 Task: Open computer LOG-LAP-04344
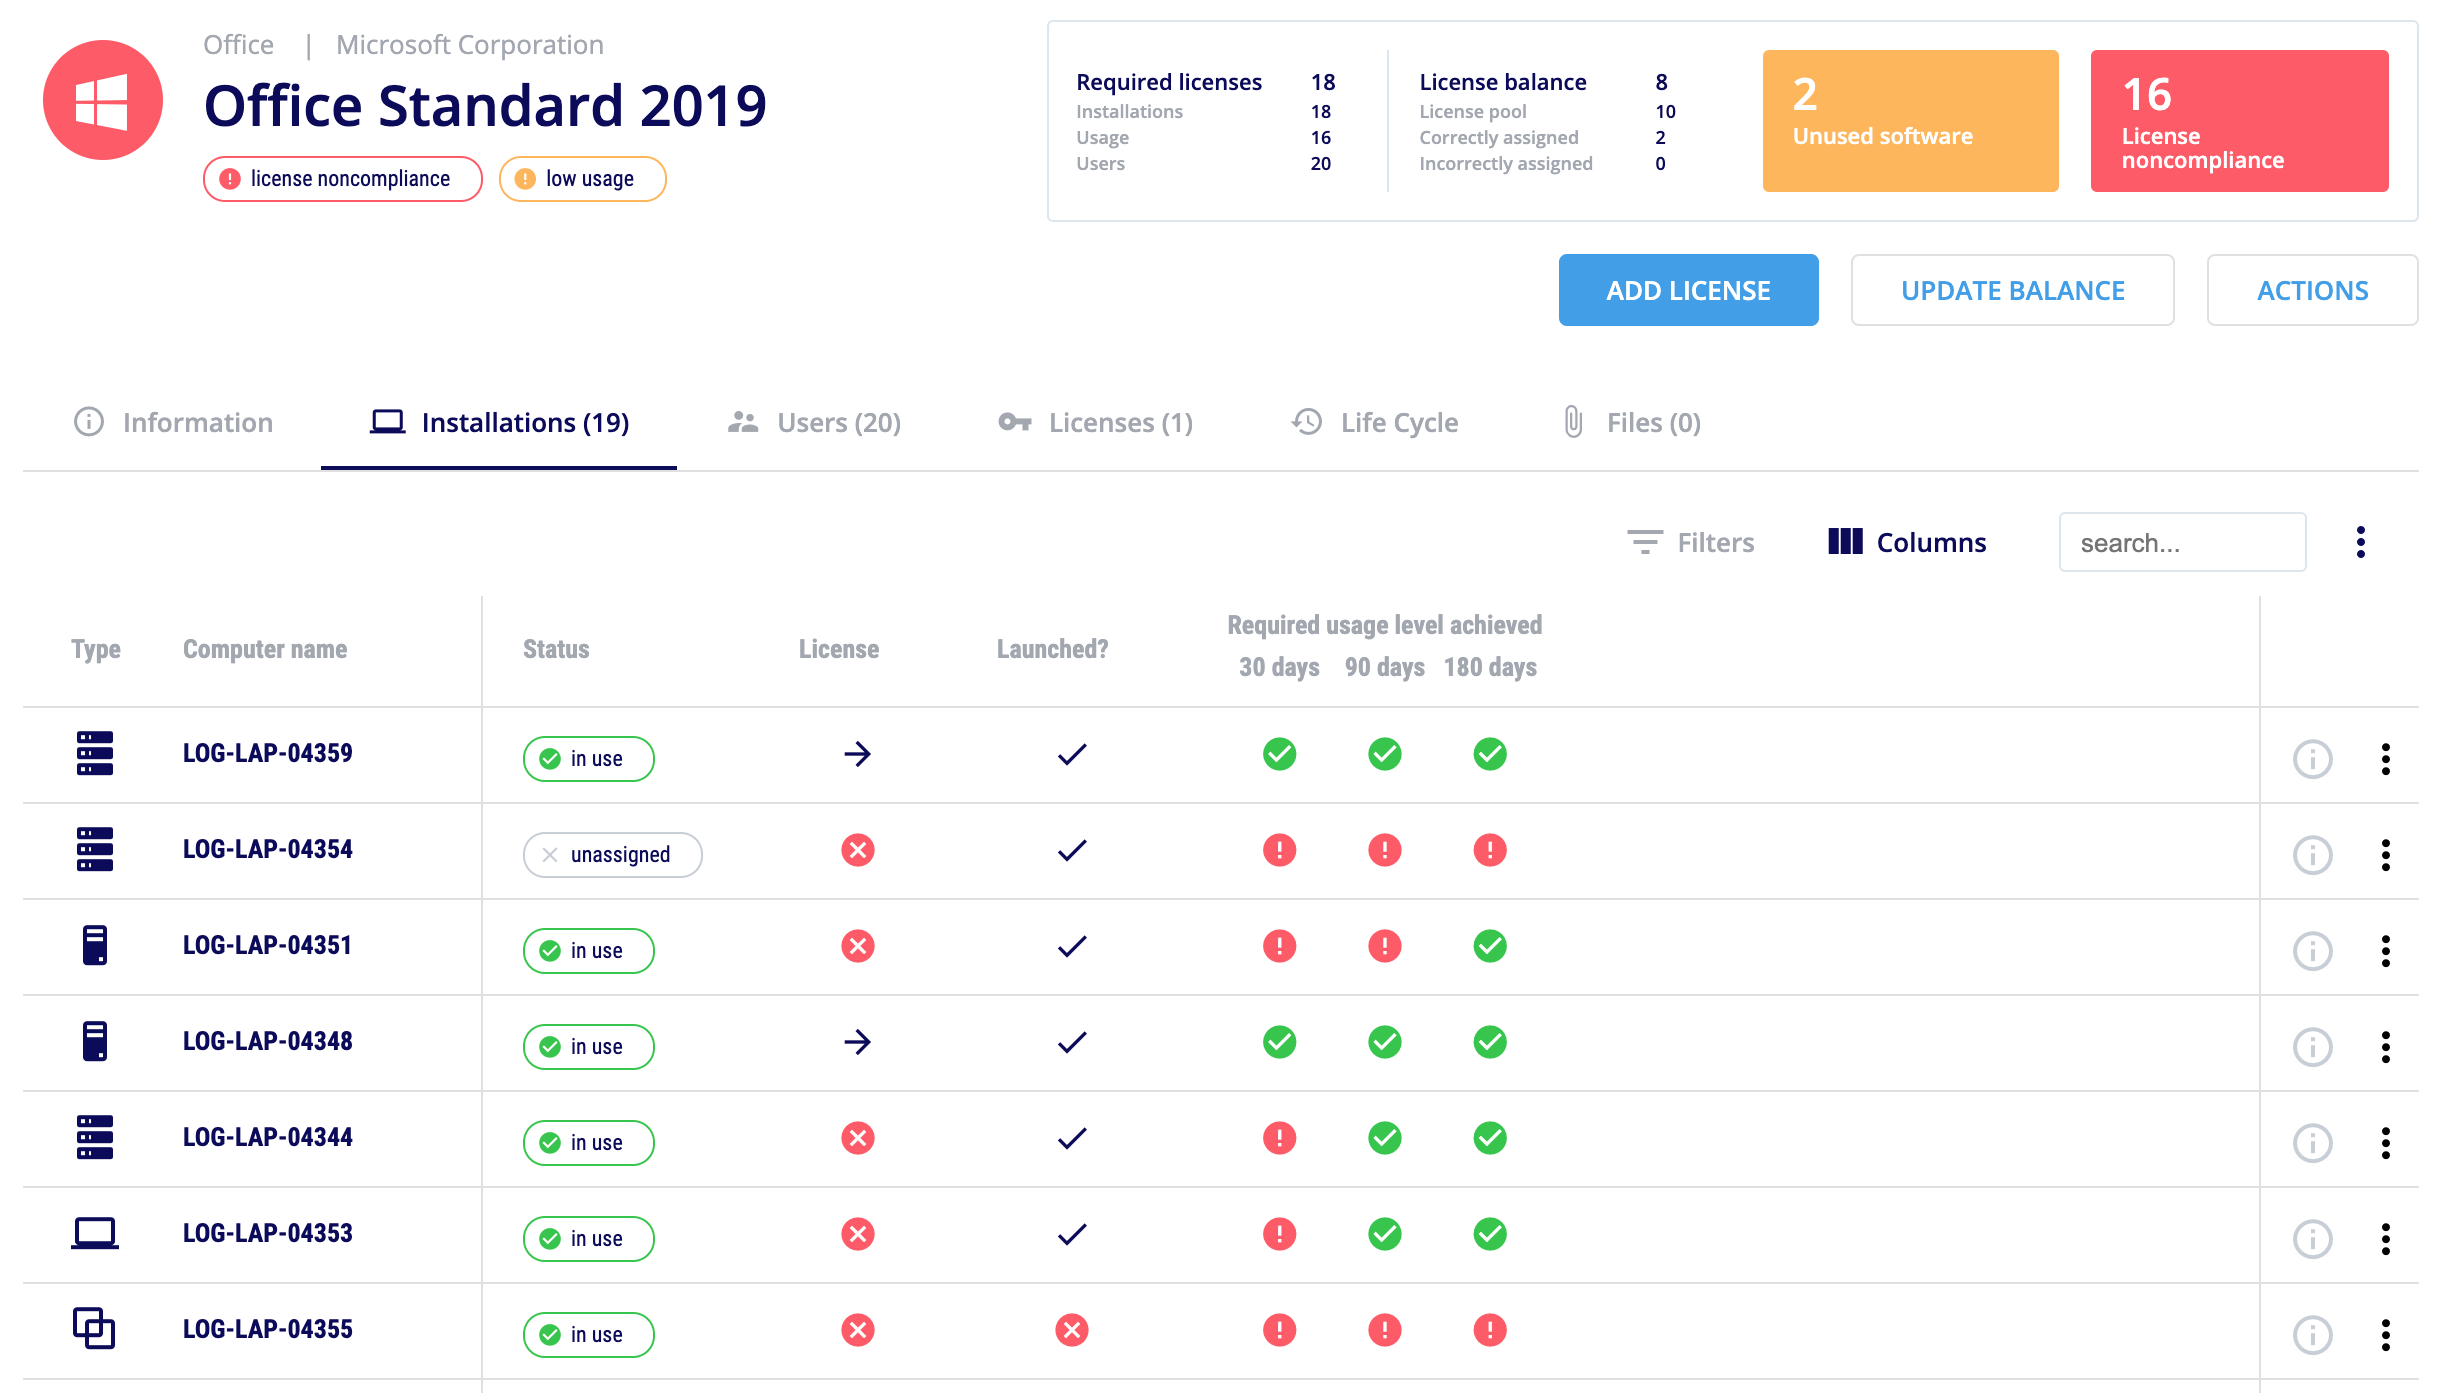[x=267, y=1137]
